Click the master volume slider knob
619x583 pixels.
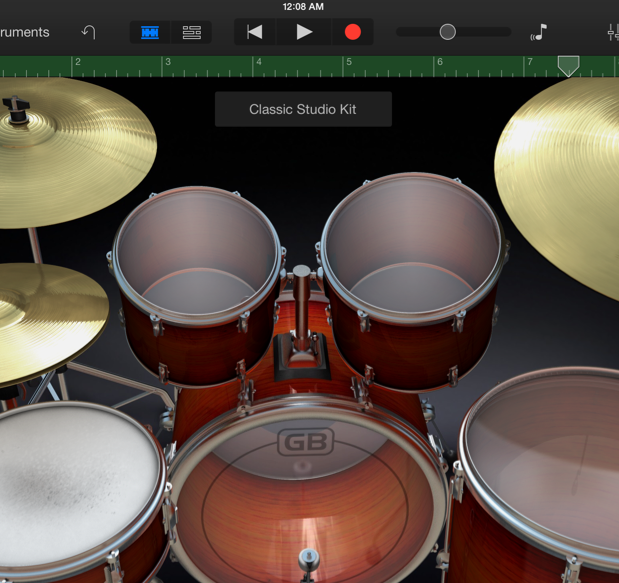click(x=448, y=32)
